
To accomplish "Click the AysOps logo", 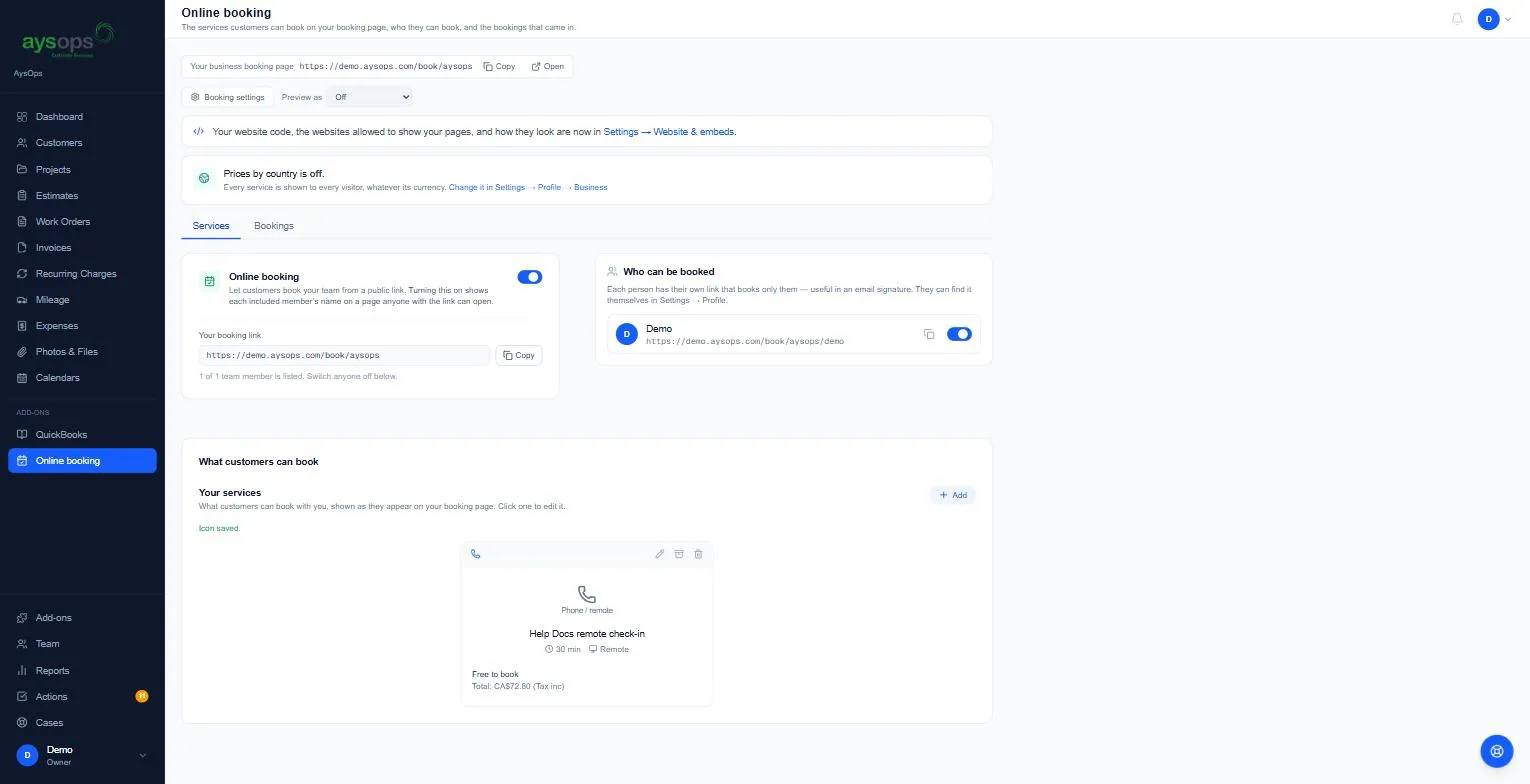I will click(68, 41).
